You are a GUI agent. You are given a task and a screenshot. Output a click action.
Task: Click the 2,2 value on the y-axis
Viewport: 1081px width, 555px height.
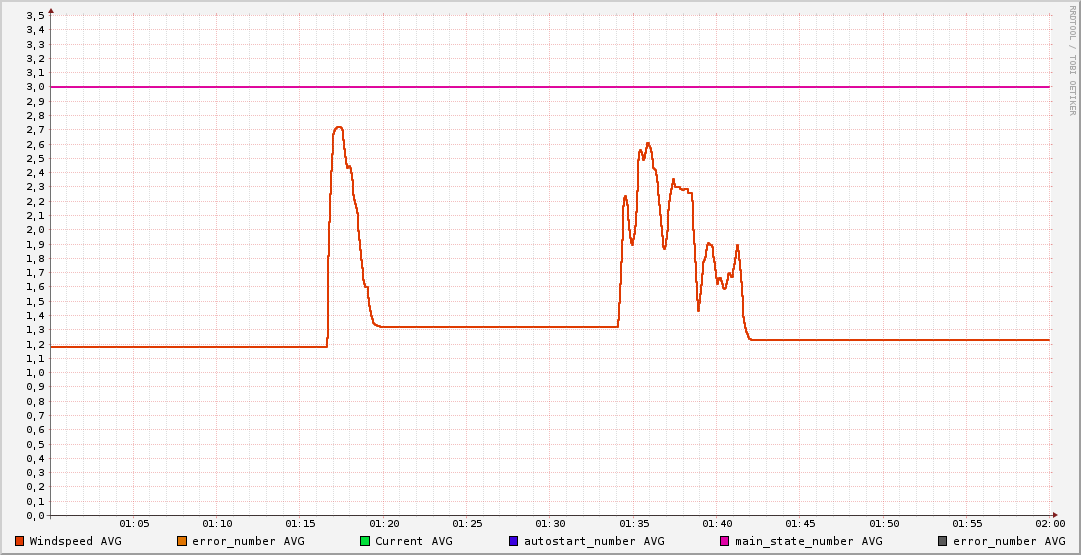[37, 201]
